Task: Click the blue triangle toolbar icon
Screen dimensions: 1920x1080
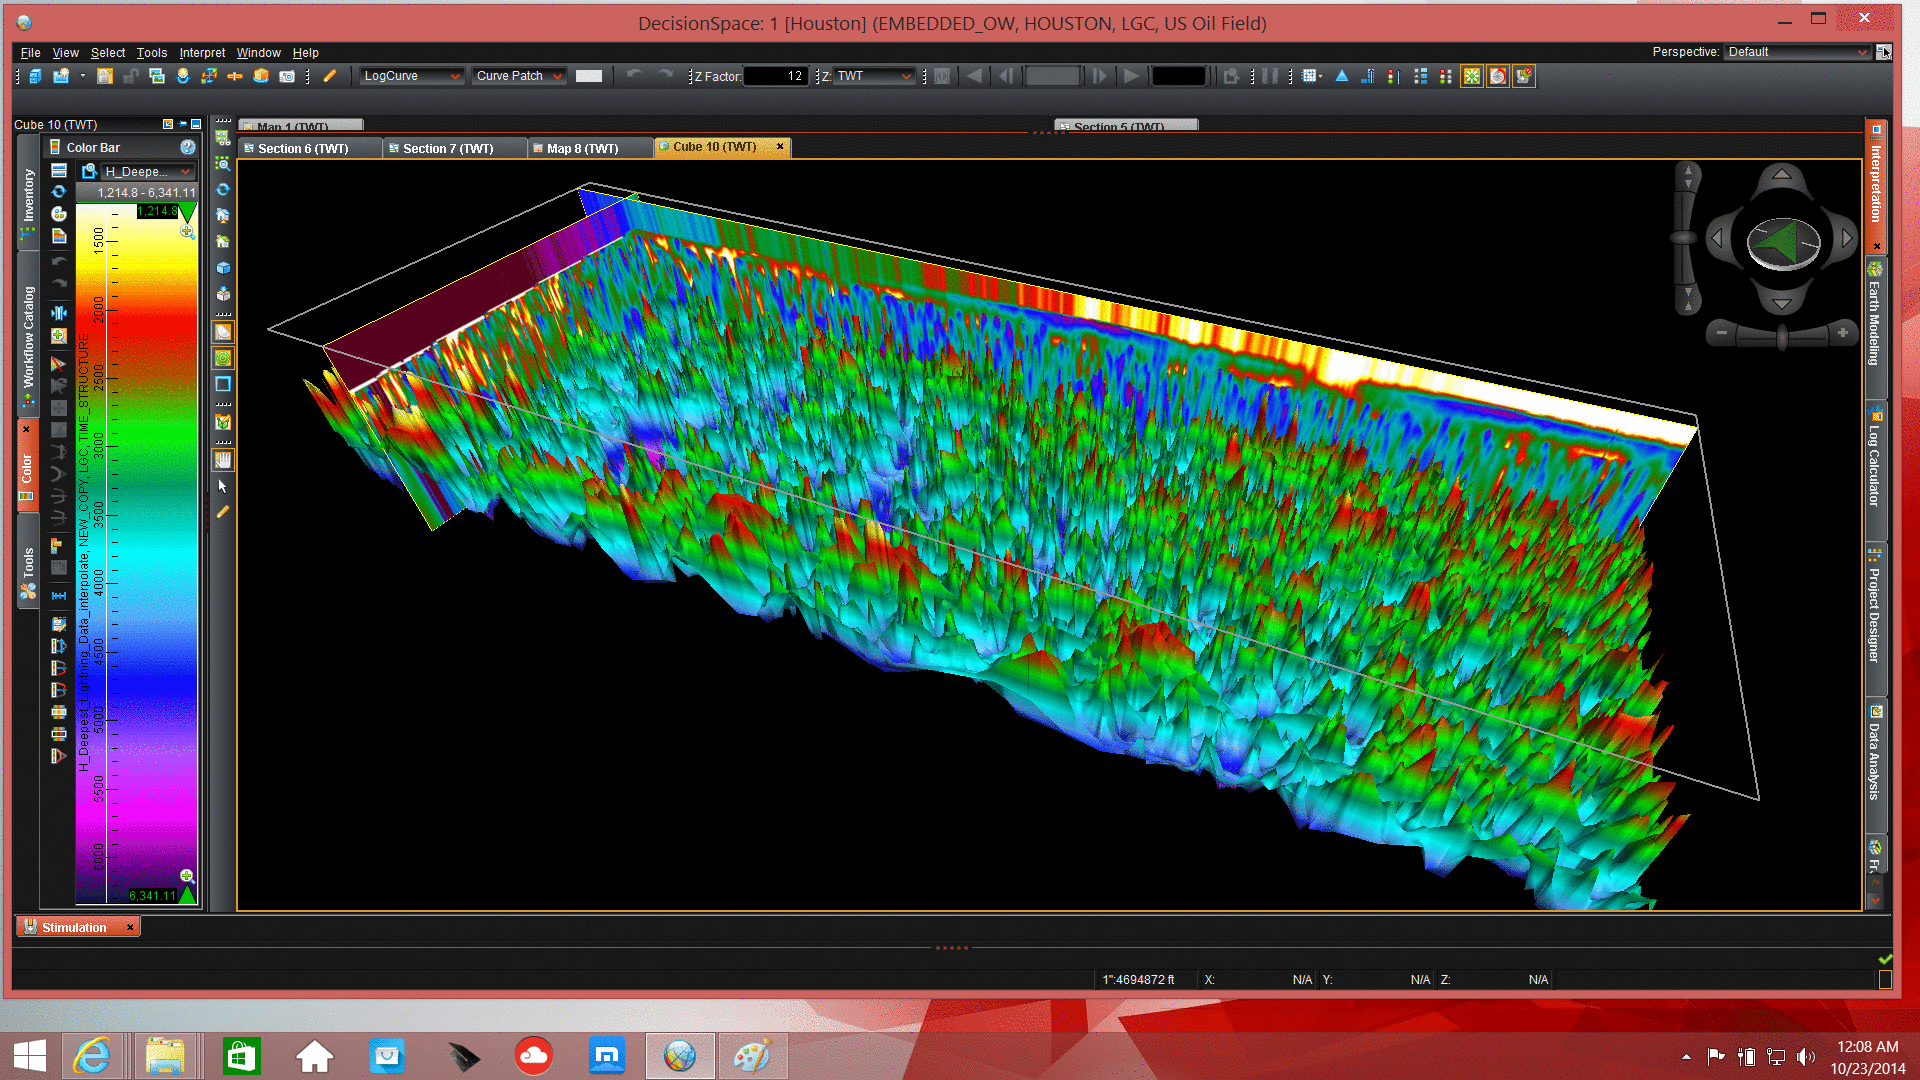Action: tap(1342, 76)
